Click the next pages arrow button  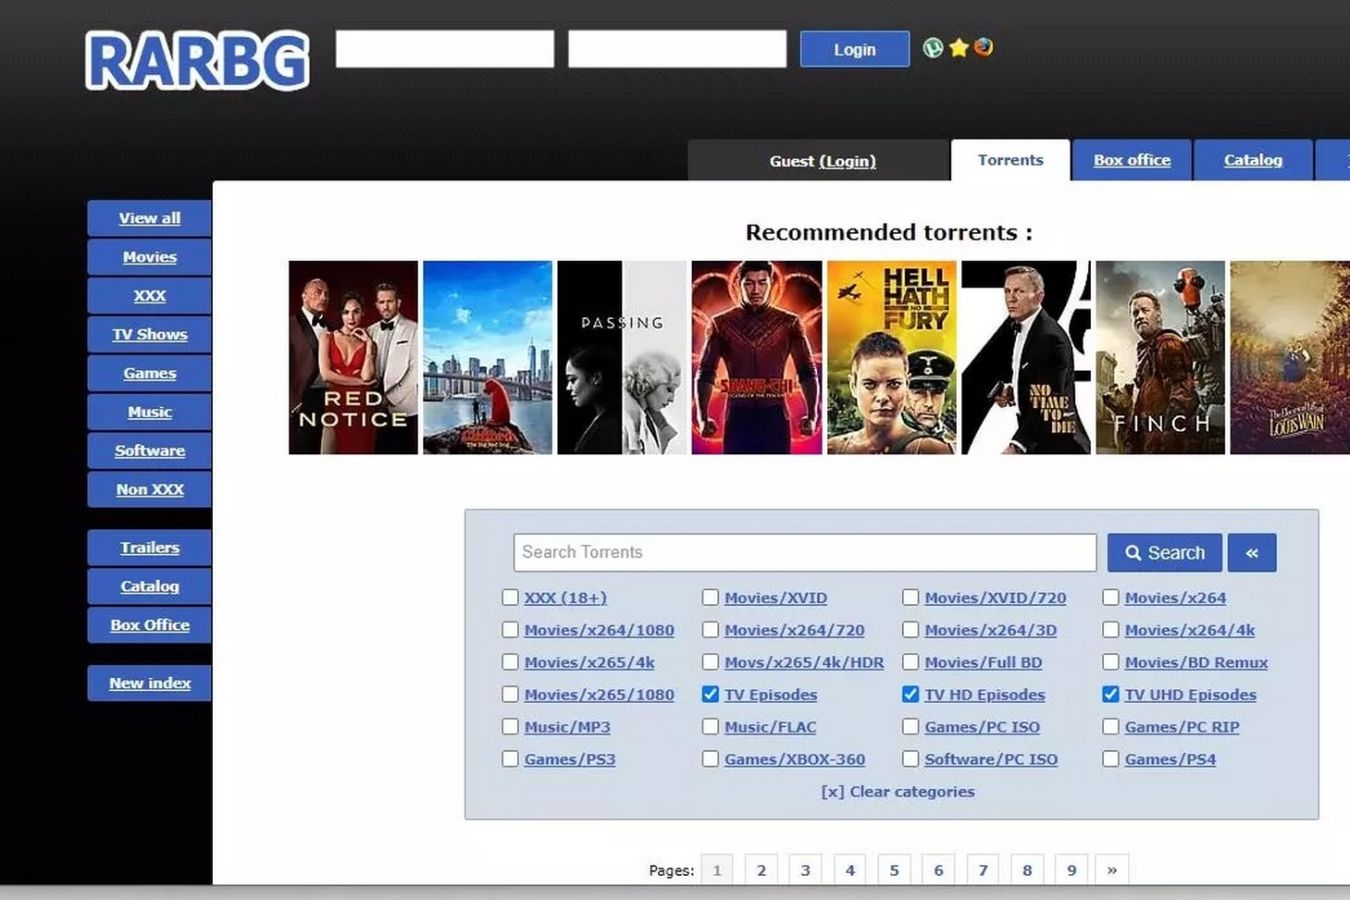point(1112,870)
